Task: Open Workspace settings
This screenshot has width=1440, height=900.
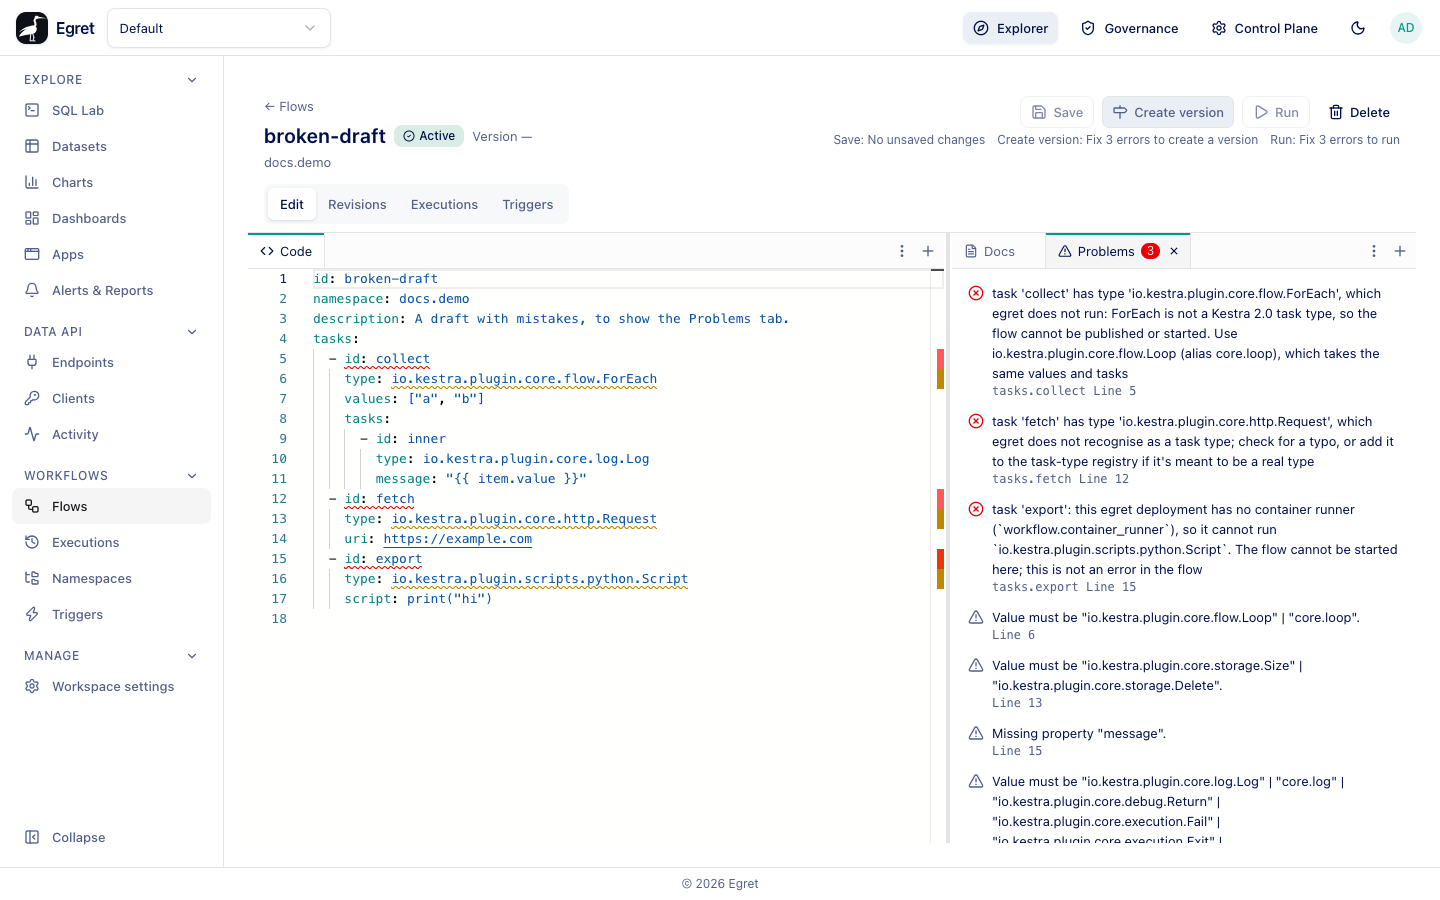Action: (x=111, y=687)
